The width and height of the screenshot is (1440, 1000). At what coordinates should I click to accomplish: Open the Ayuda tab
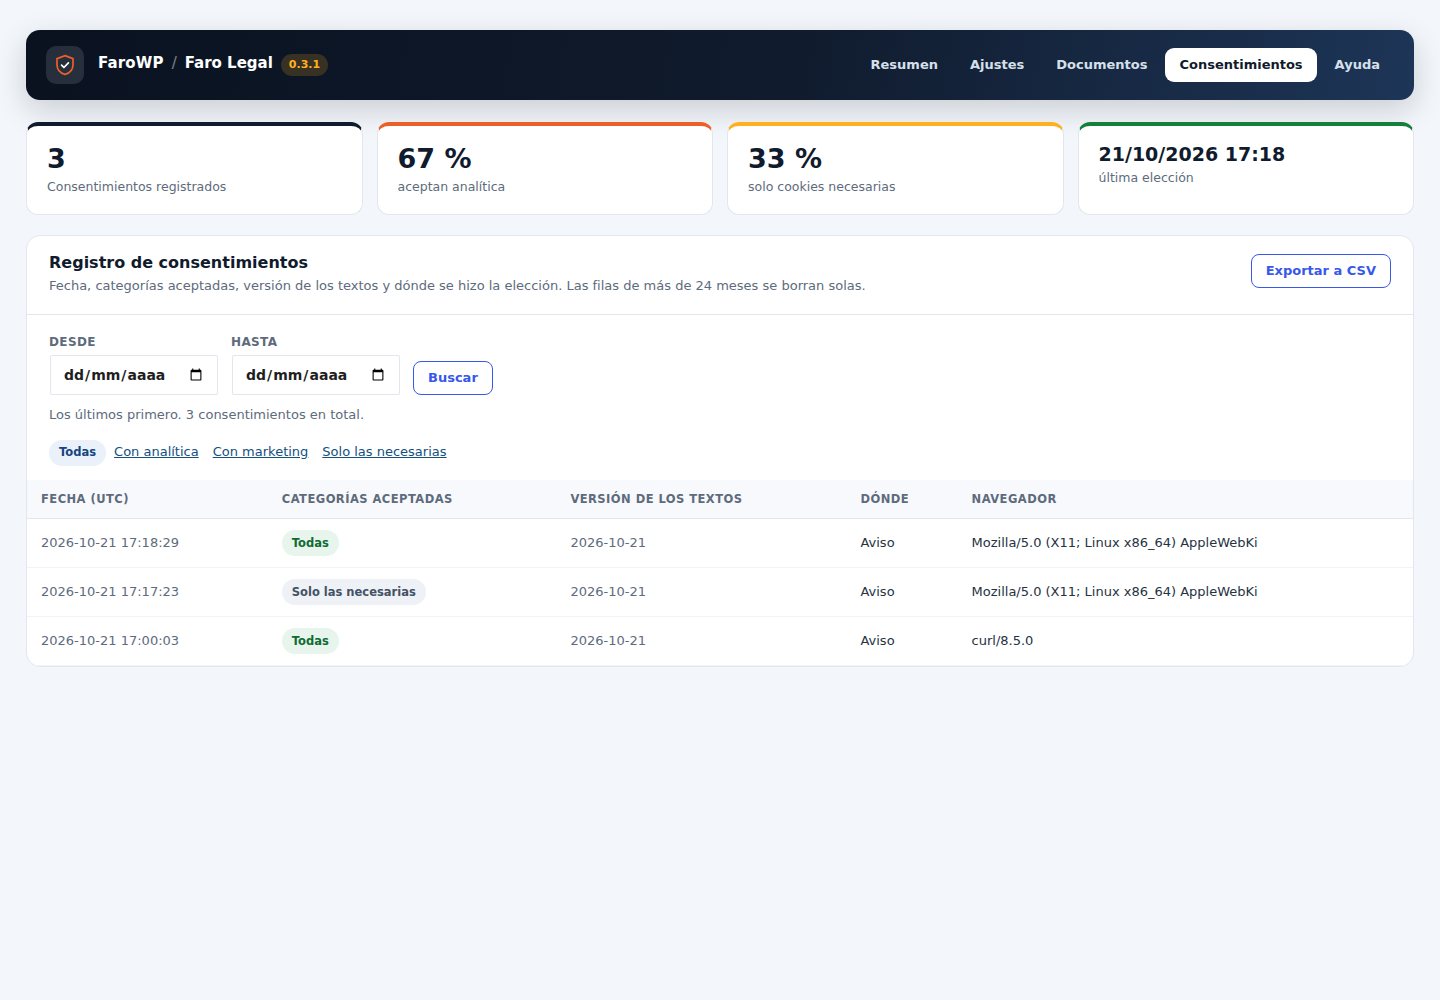point(1357,65)
